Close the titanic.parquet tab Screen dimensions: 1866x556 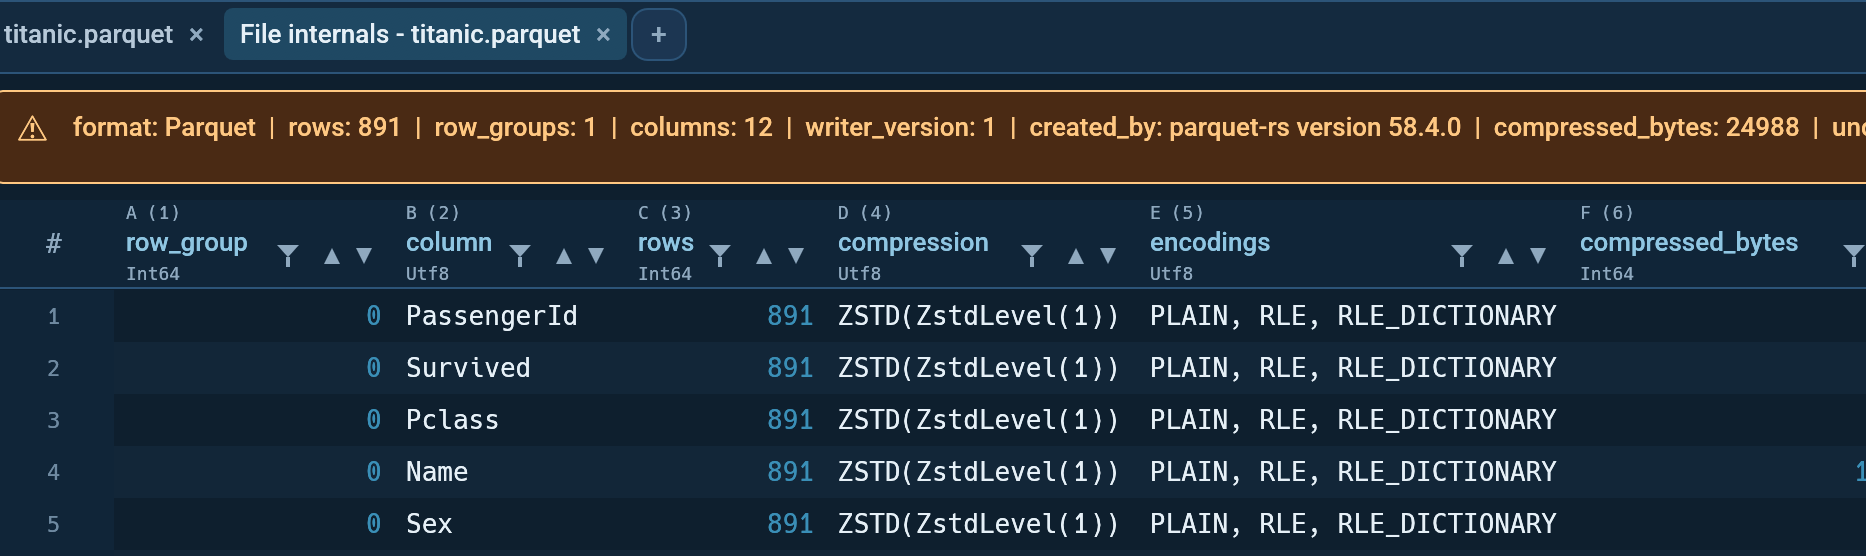pos(197,35)
